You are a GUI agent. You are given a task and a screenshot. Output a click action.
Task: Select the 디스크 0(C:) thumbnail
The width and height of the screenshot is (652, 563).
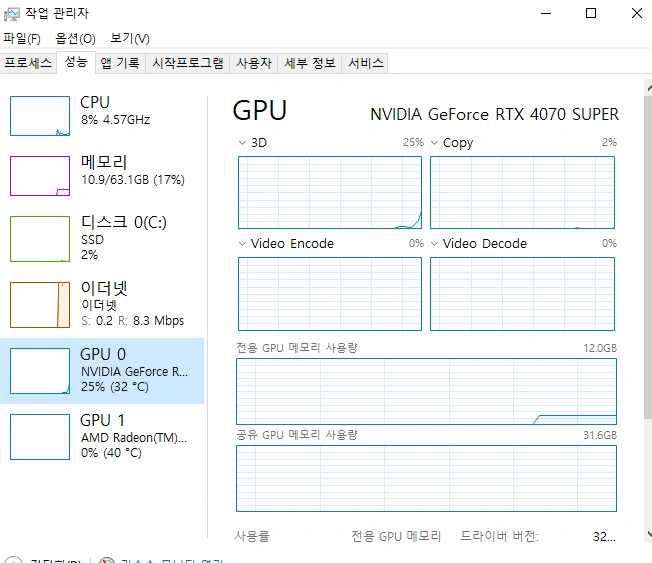pos(40,239)
